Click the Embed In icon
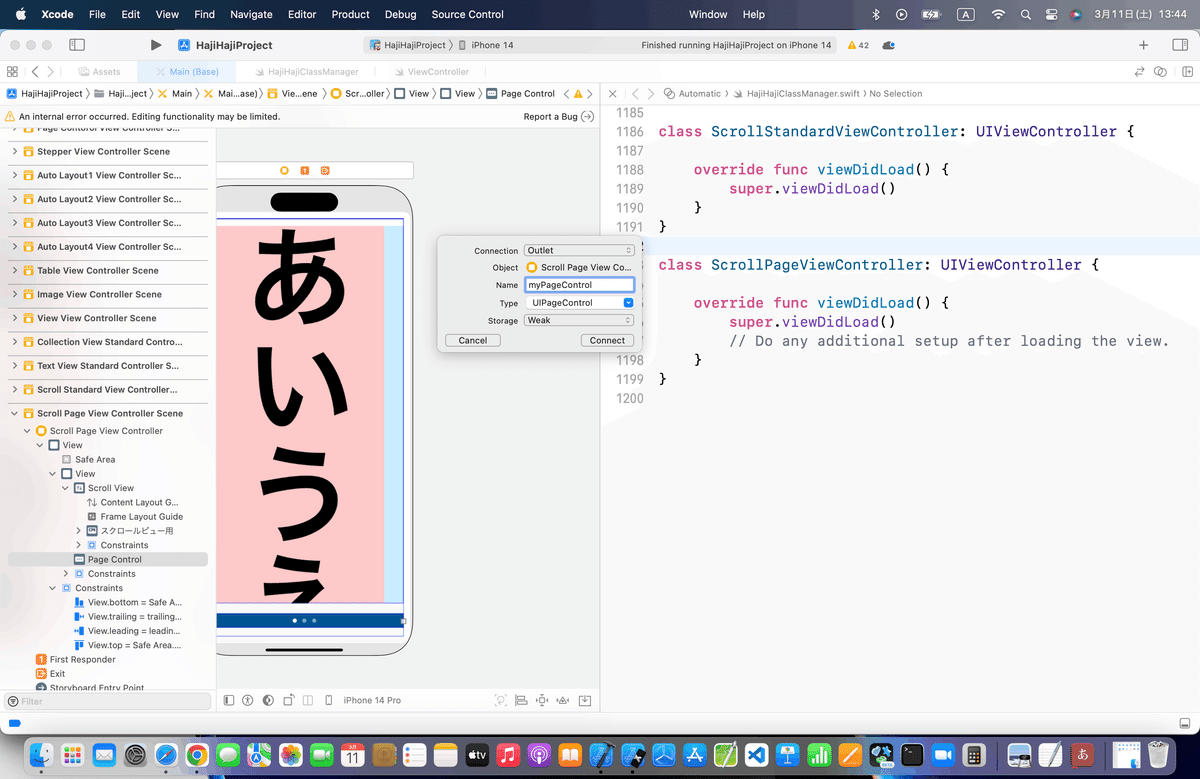The height and width of the screenshot is (779, 1200). click(585, 700)
